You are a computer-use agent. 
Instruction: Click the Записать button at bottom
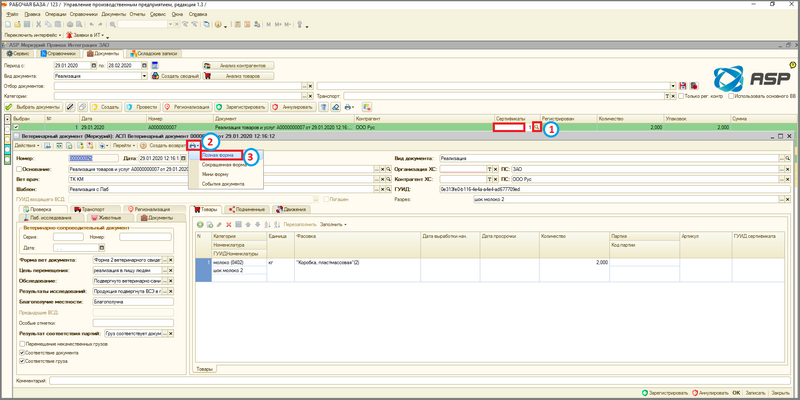click(755, 393)
